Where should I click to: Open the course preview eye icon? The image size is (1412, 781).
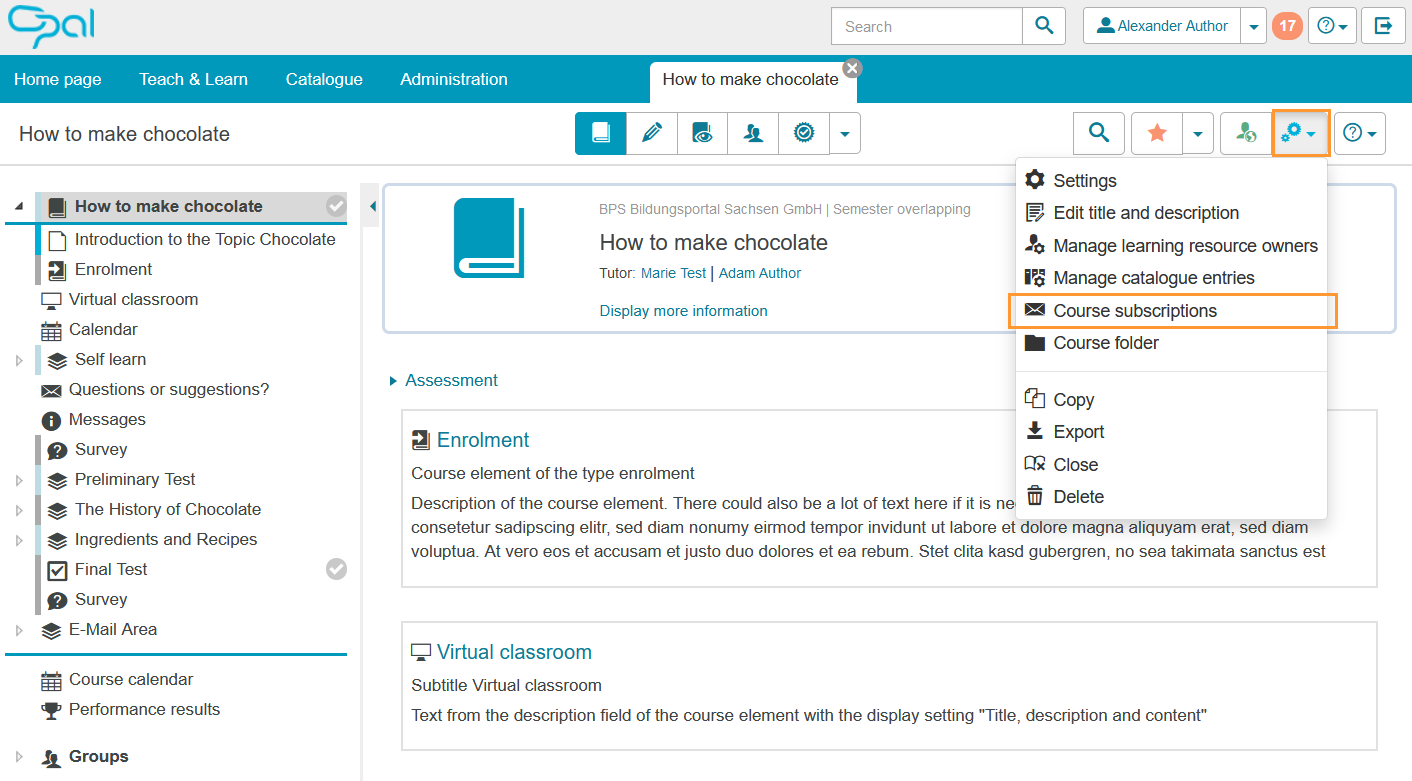pos(703,133)
